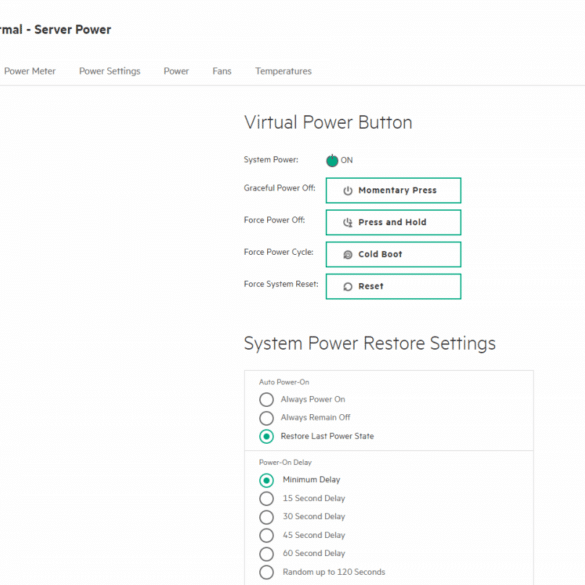Go to the Temperatures tab
585x585 pixels.
[283, 71]
